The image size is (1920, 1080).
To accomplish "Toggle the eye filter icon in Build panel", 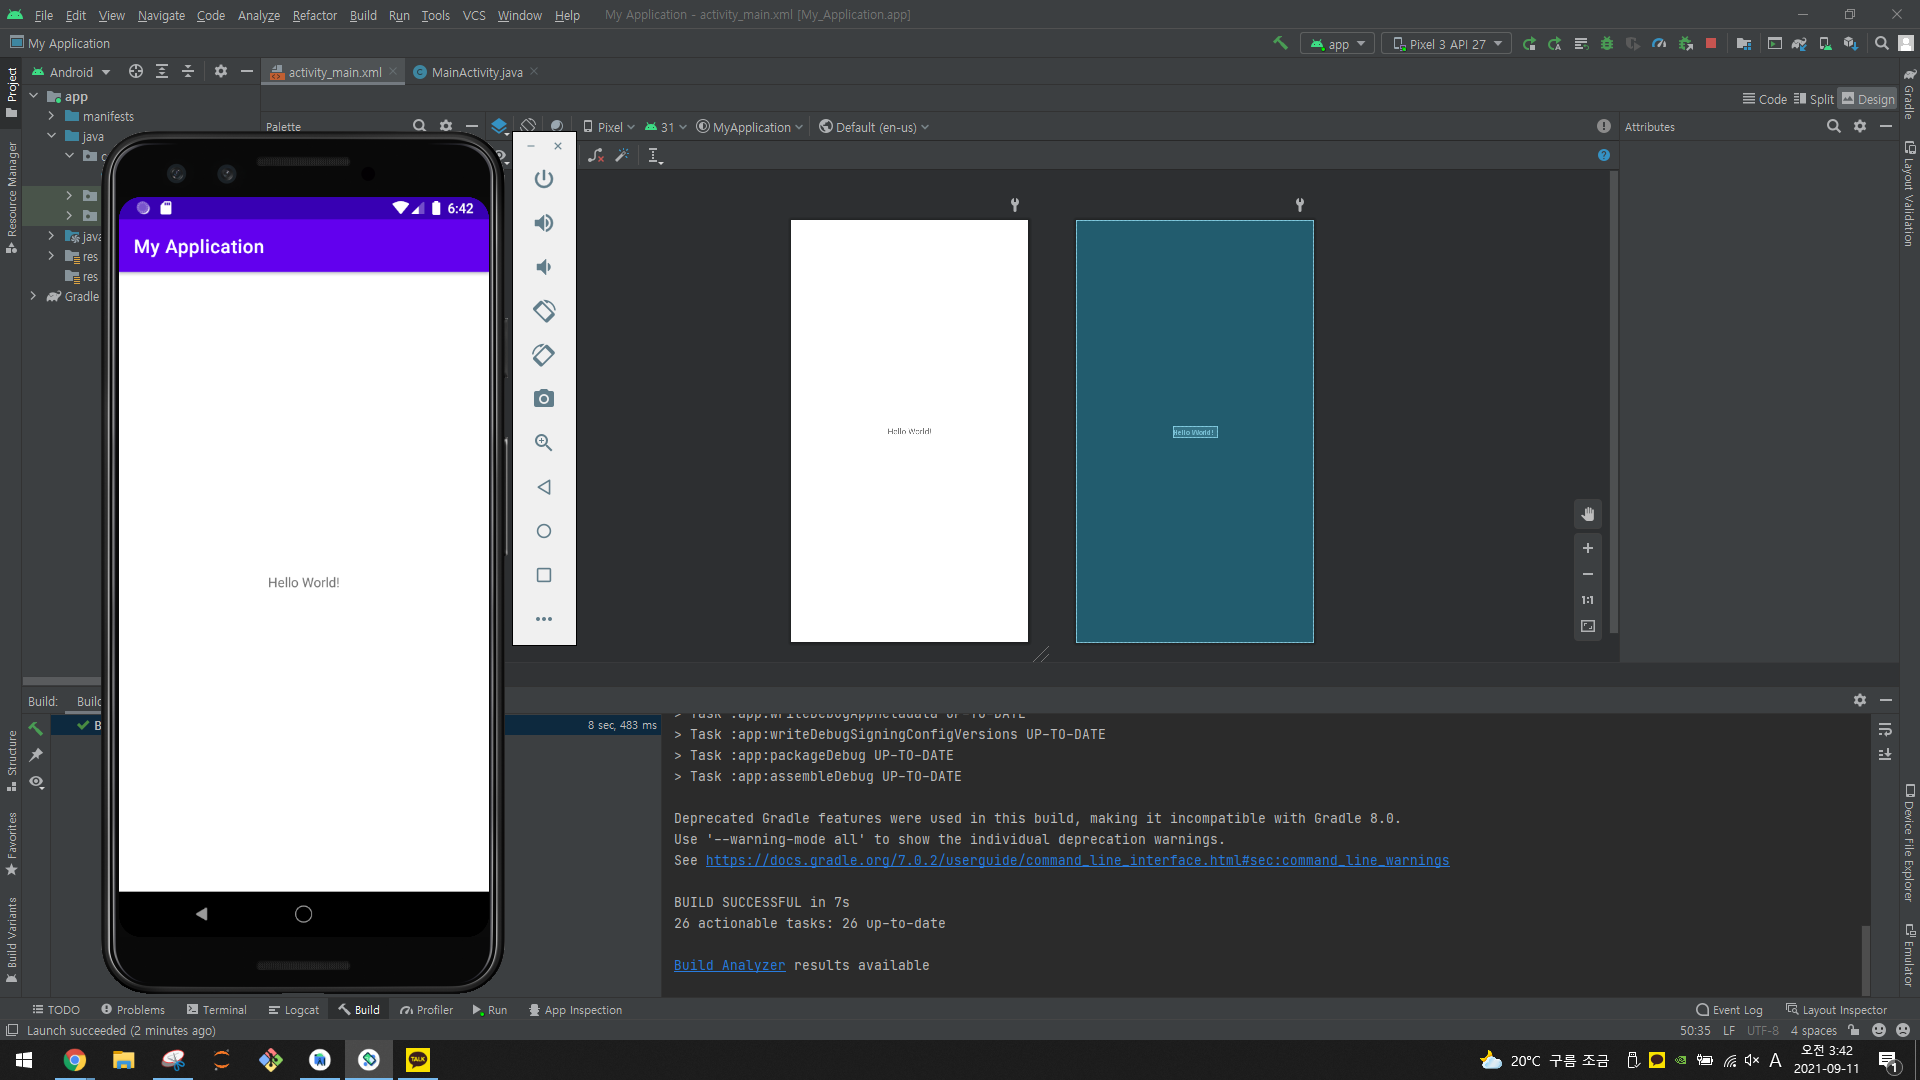I will click(37, 782).
